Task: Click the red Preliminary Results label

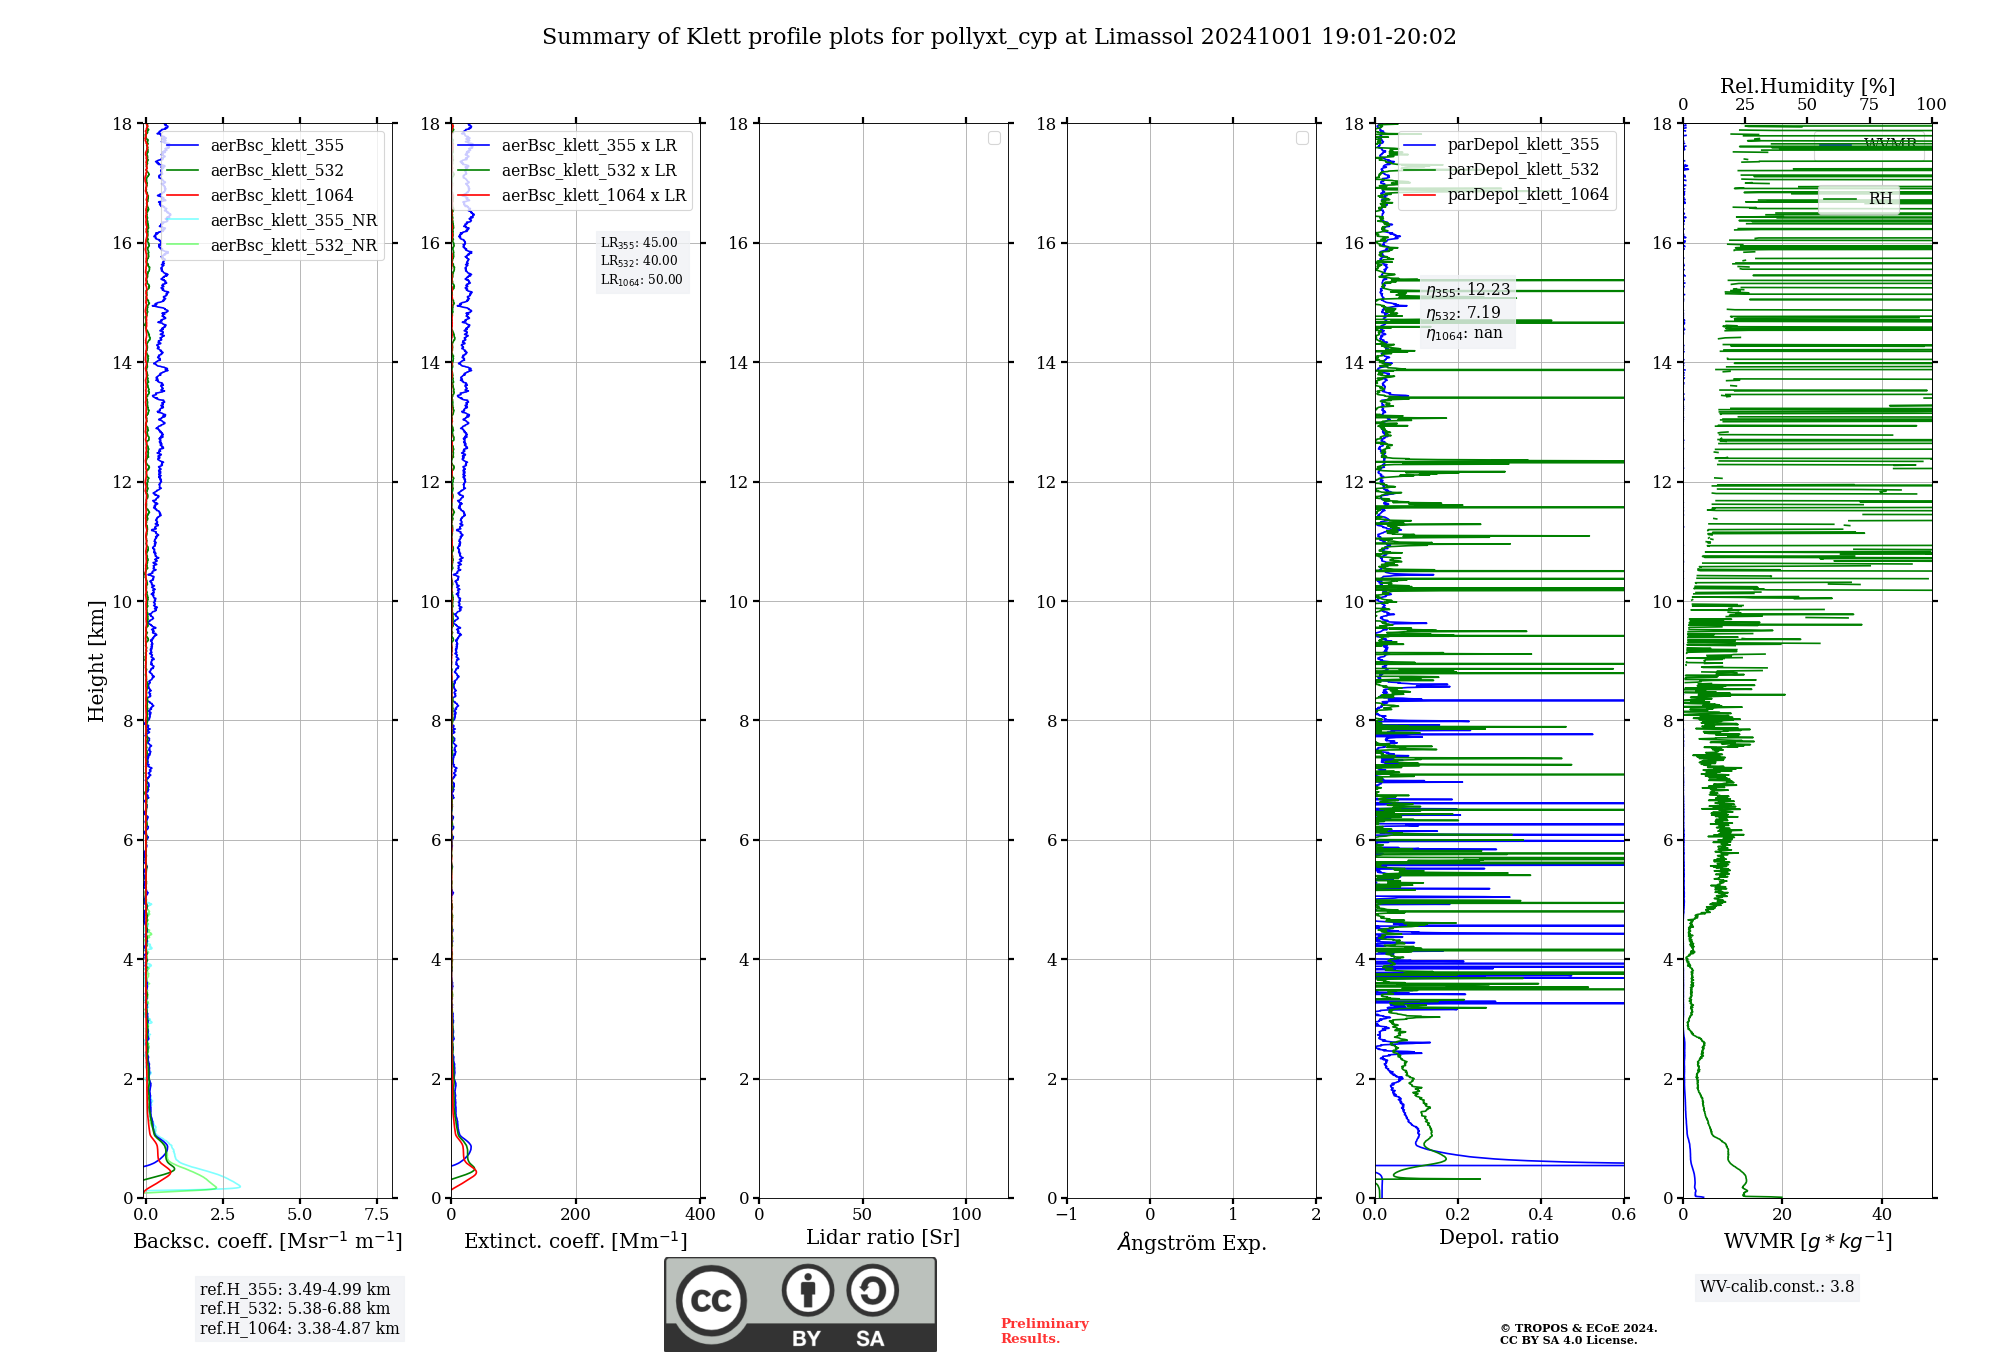Action: point(1045,1331)
